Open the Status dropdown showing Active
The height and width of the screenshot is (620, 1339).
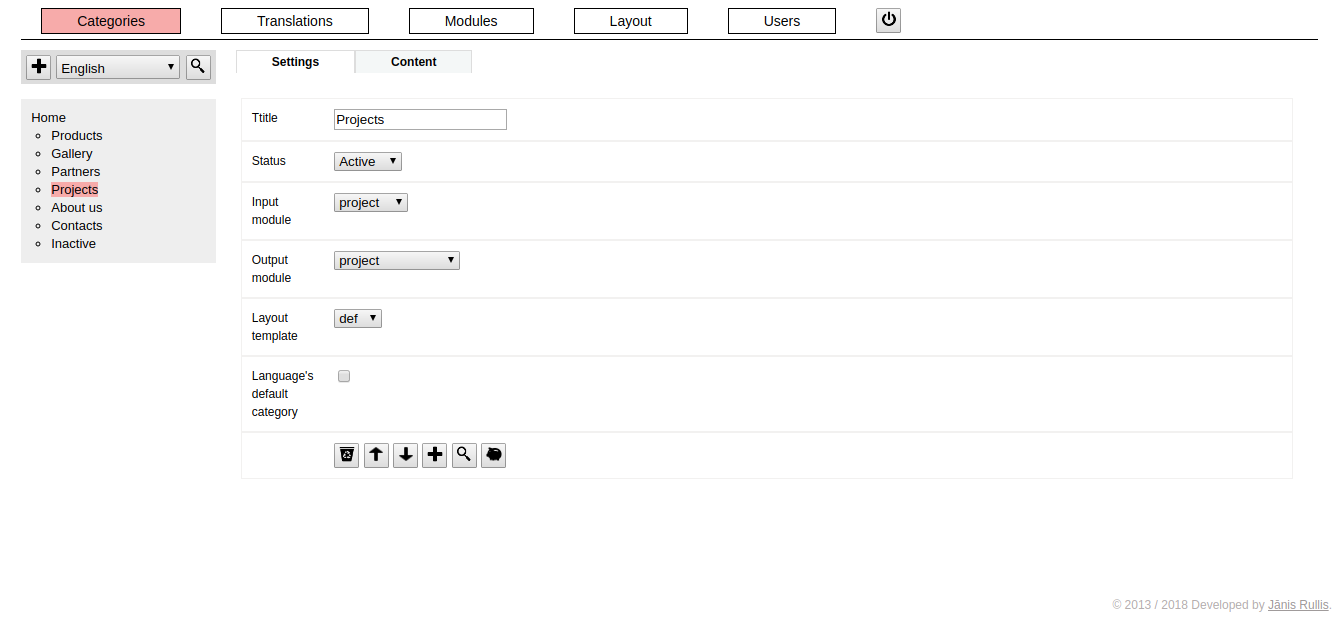coord(368,161)
